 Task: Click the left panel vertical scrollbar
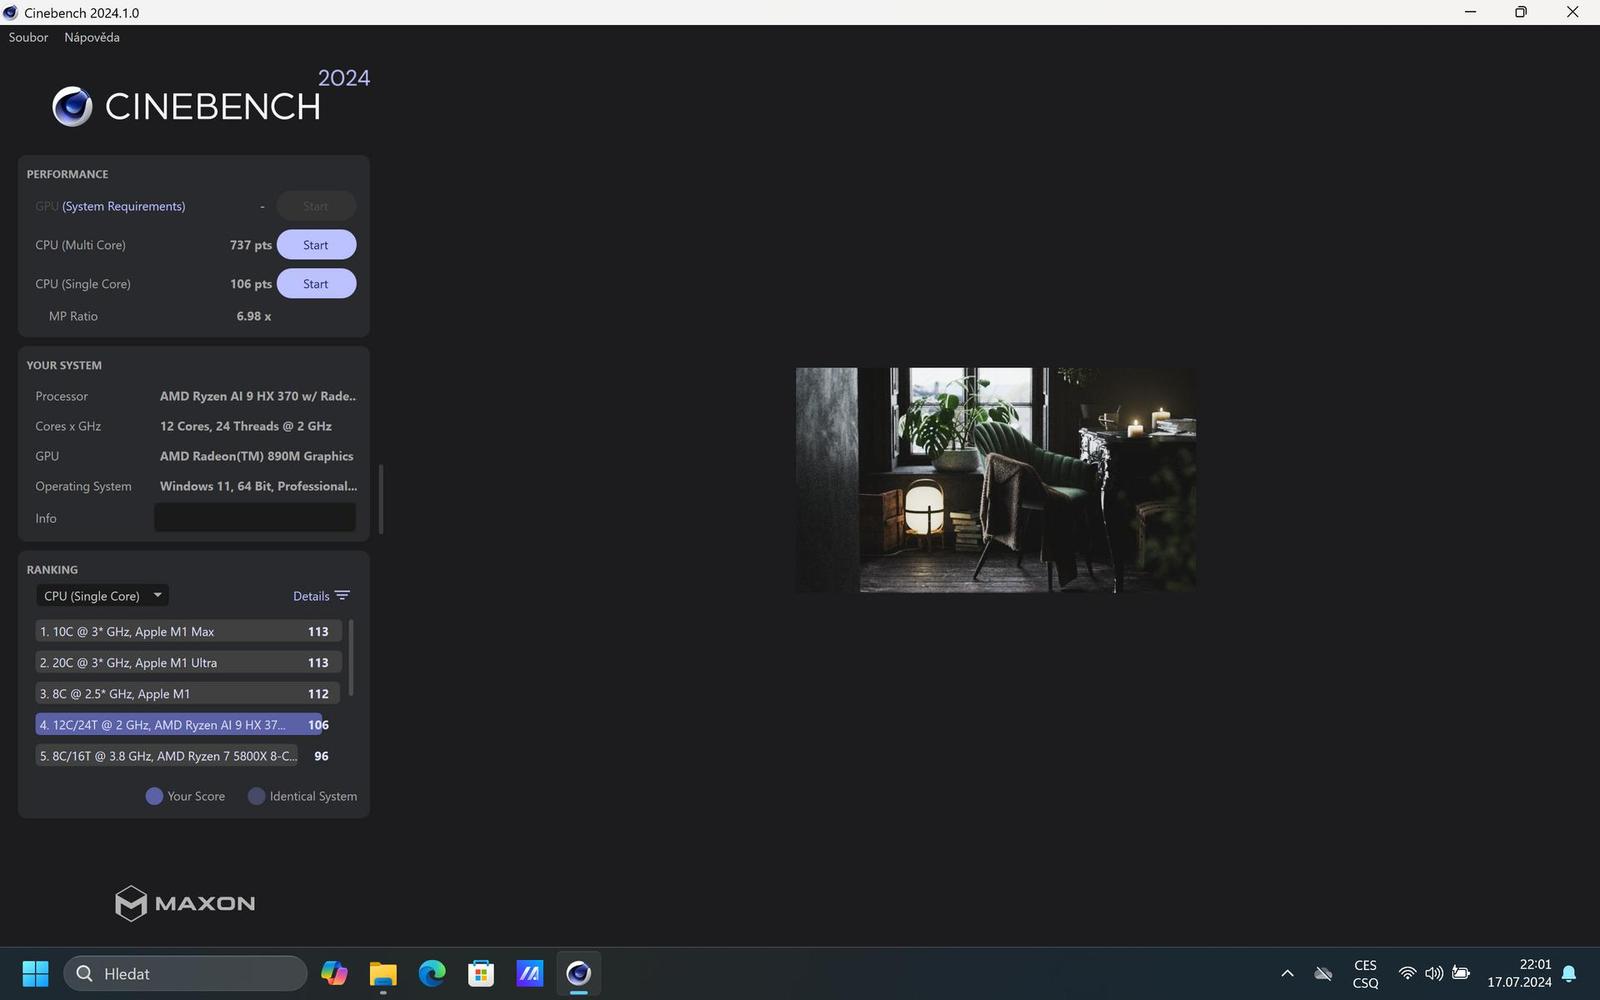pos(381,499)
